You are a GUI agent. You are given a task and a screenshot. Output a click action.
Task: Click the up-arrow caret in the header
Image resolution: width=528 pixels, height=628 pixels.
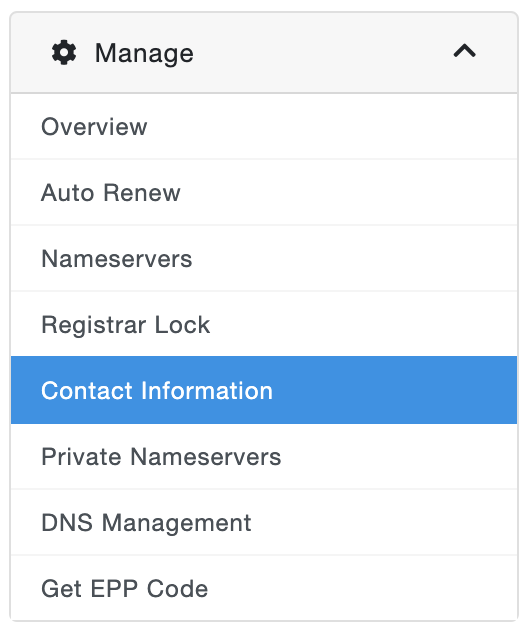pos(464,51)
